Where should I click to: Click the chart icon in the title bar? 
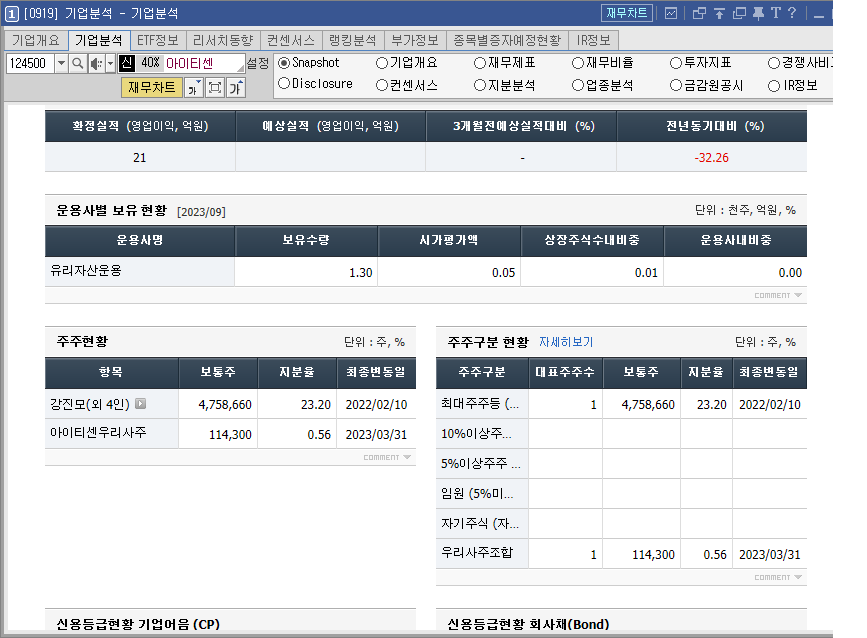pos(670,13)
